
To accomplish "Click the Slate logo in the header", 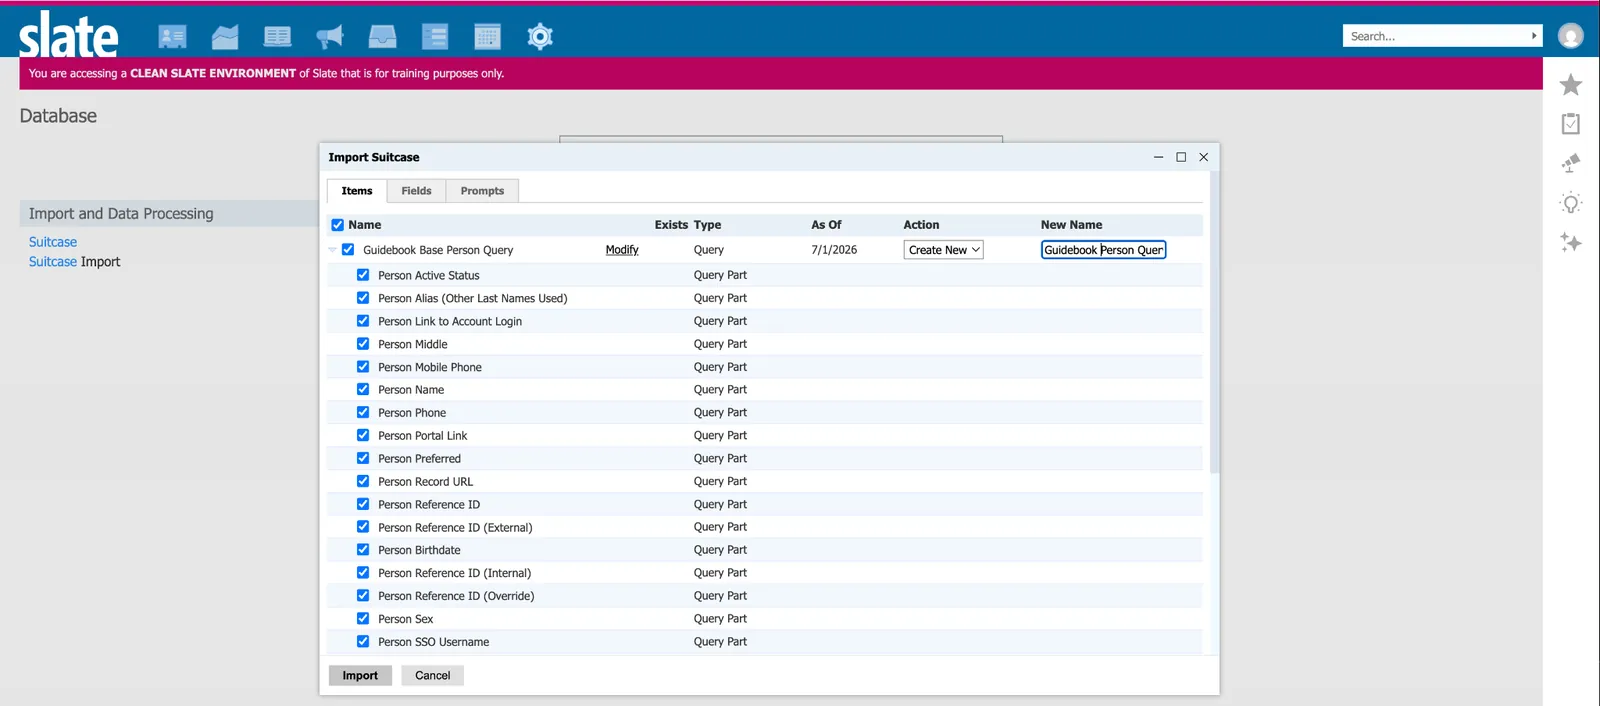I will pyautogui.click(x=68, y=35).
